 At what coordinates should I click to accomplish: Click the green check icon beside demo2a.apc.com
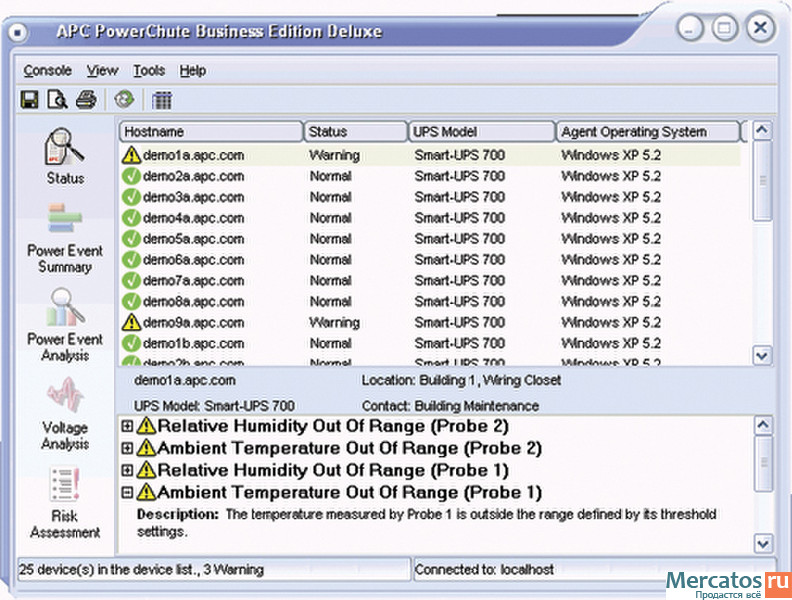(131, 176)
